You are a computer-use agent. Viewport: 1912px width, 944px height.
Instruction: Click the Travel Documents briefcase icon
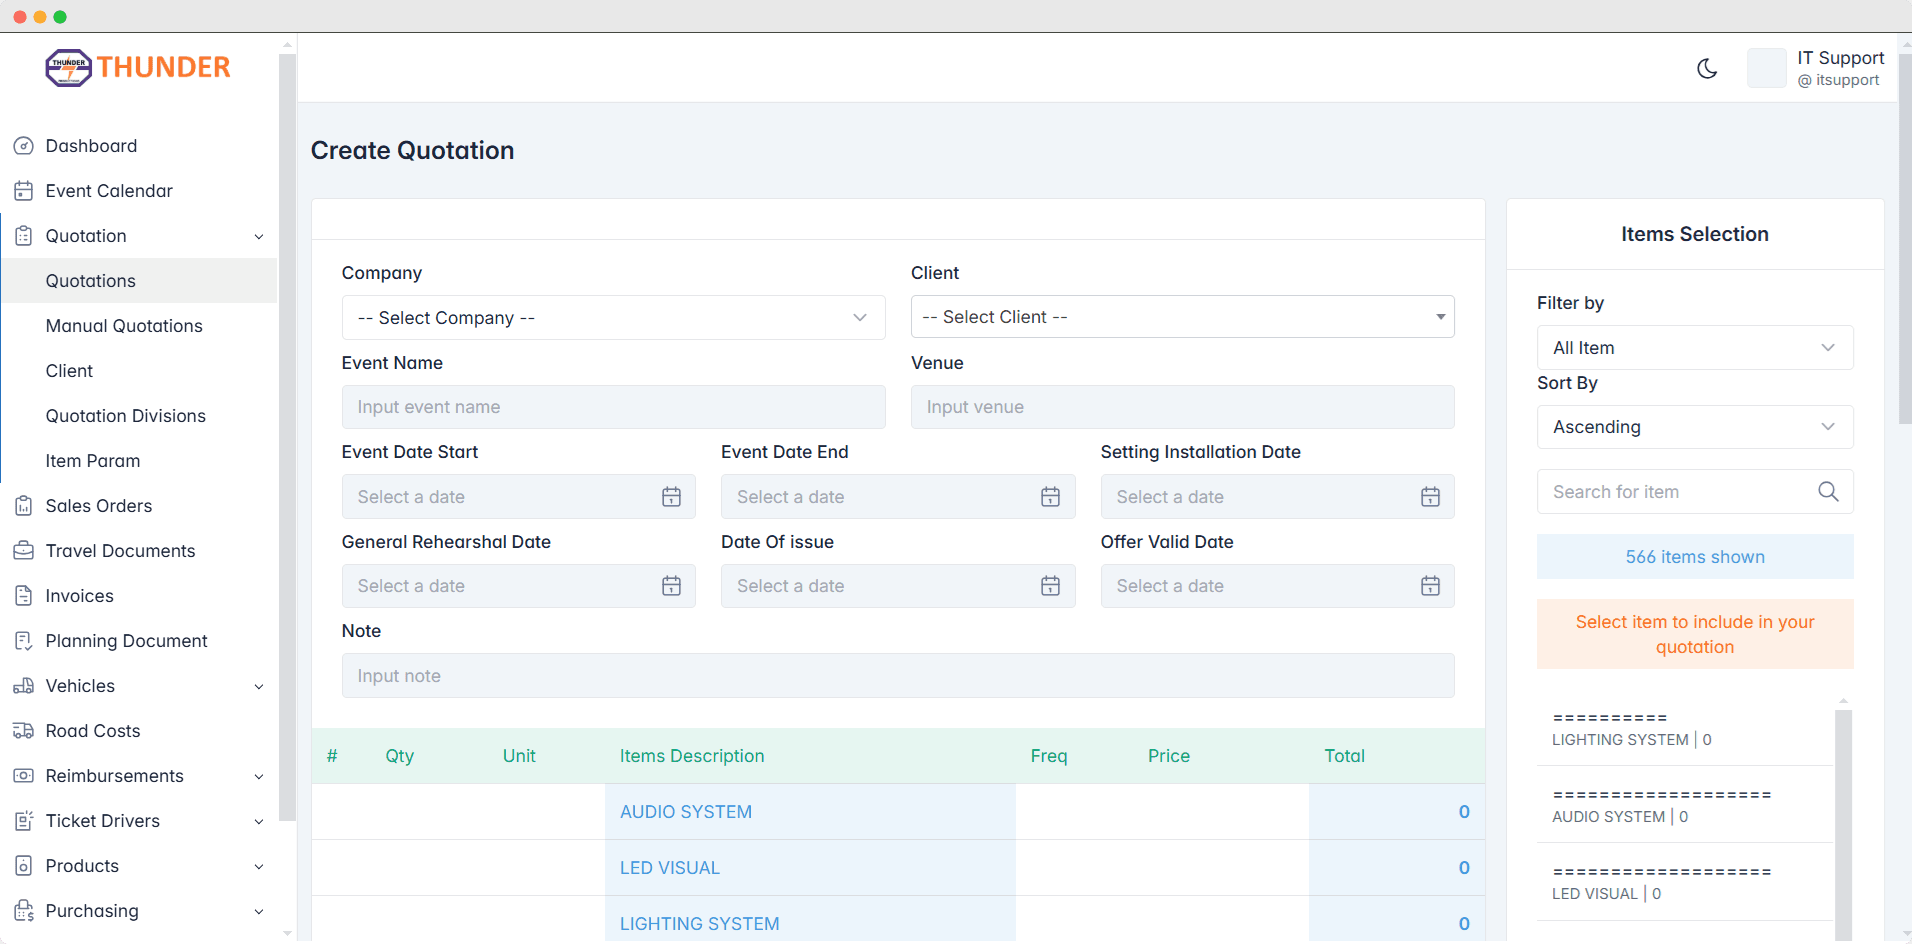24,551
